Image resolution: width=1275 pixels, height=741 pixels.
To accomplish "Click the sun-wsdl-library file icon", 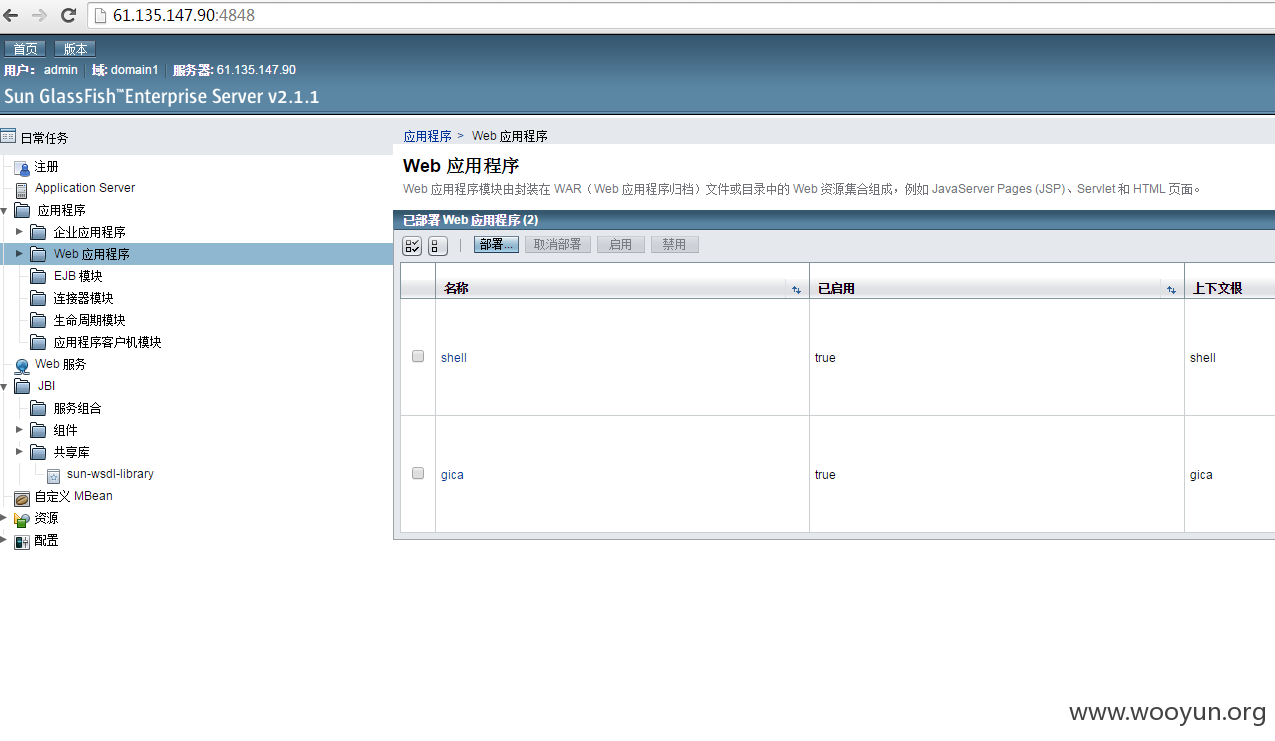I will (54, 475).
